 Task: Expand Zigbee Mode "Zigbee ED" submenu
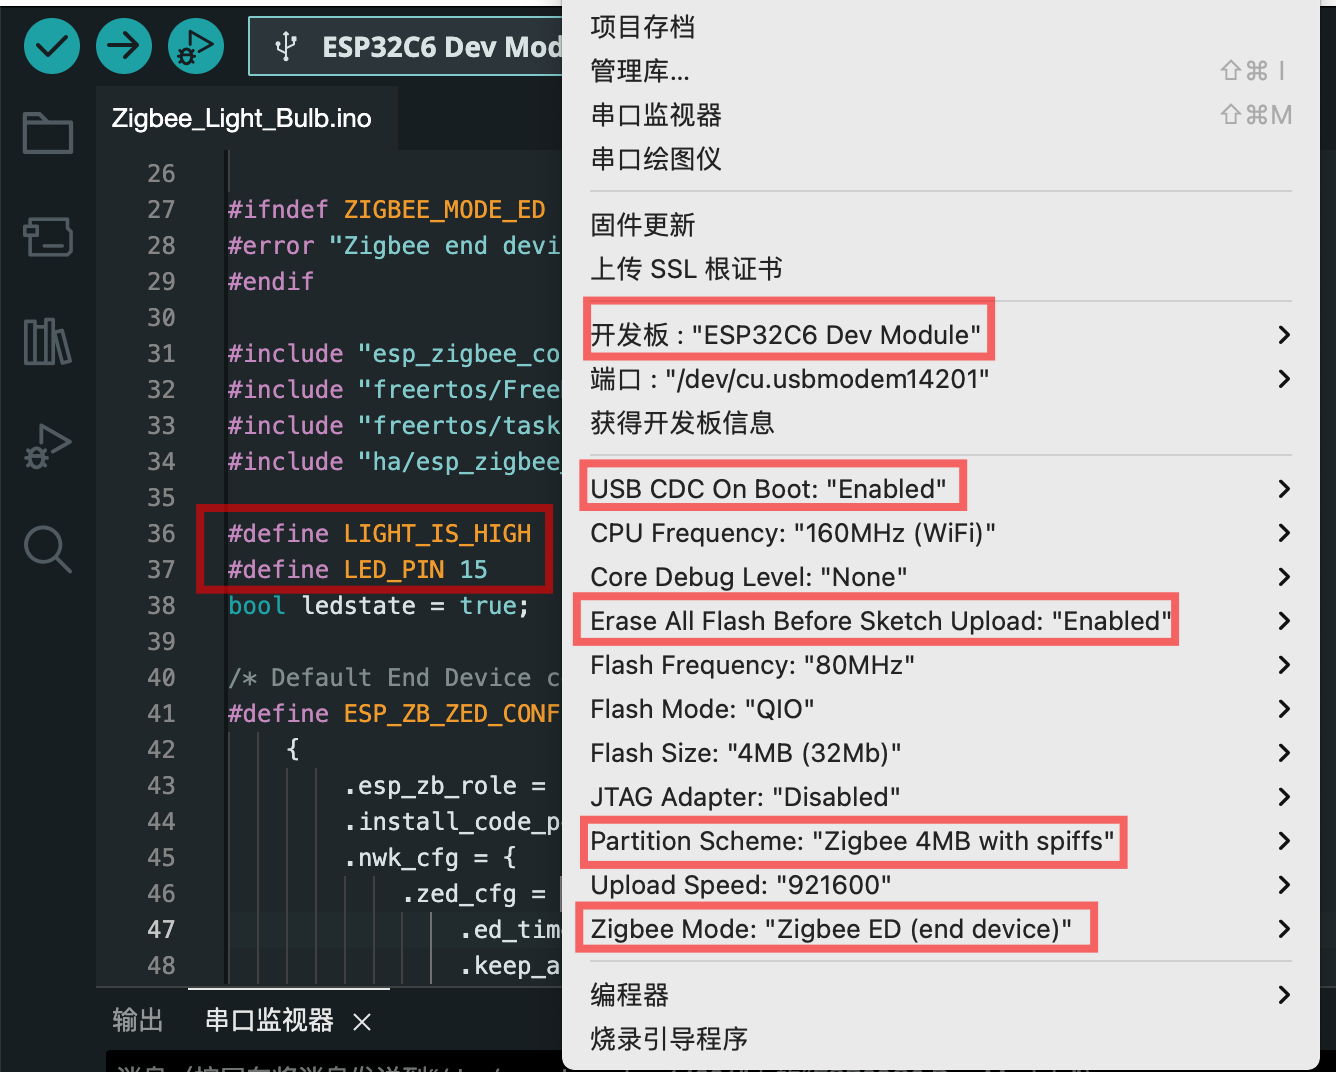coord(940,929)
